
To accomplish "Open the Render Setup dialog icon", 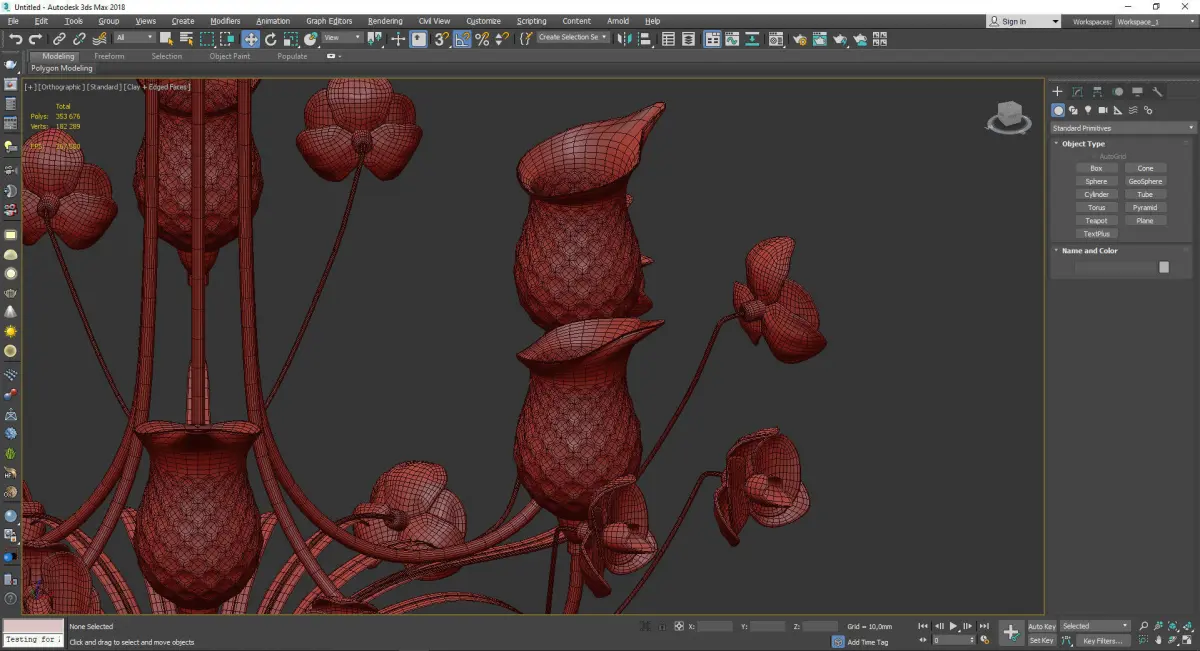I will coord(800,39).
